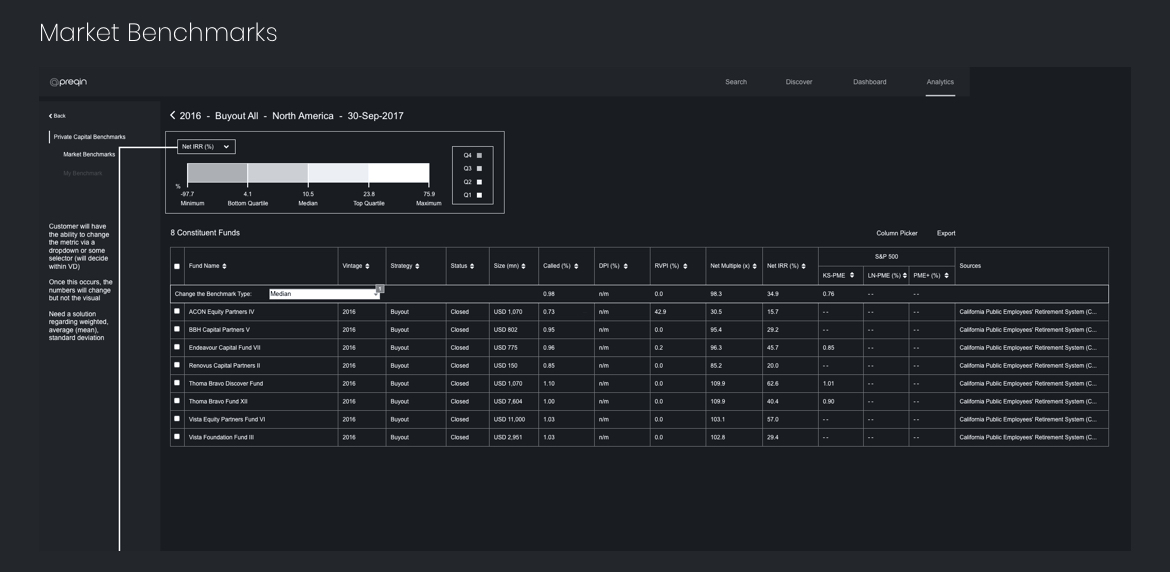Click the back chevron beside 2016 heading
This screenshot has width=1170, height=572.
[x=172, y=116]
